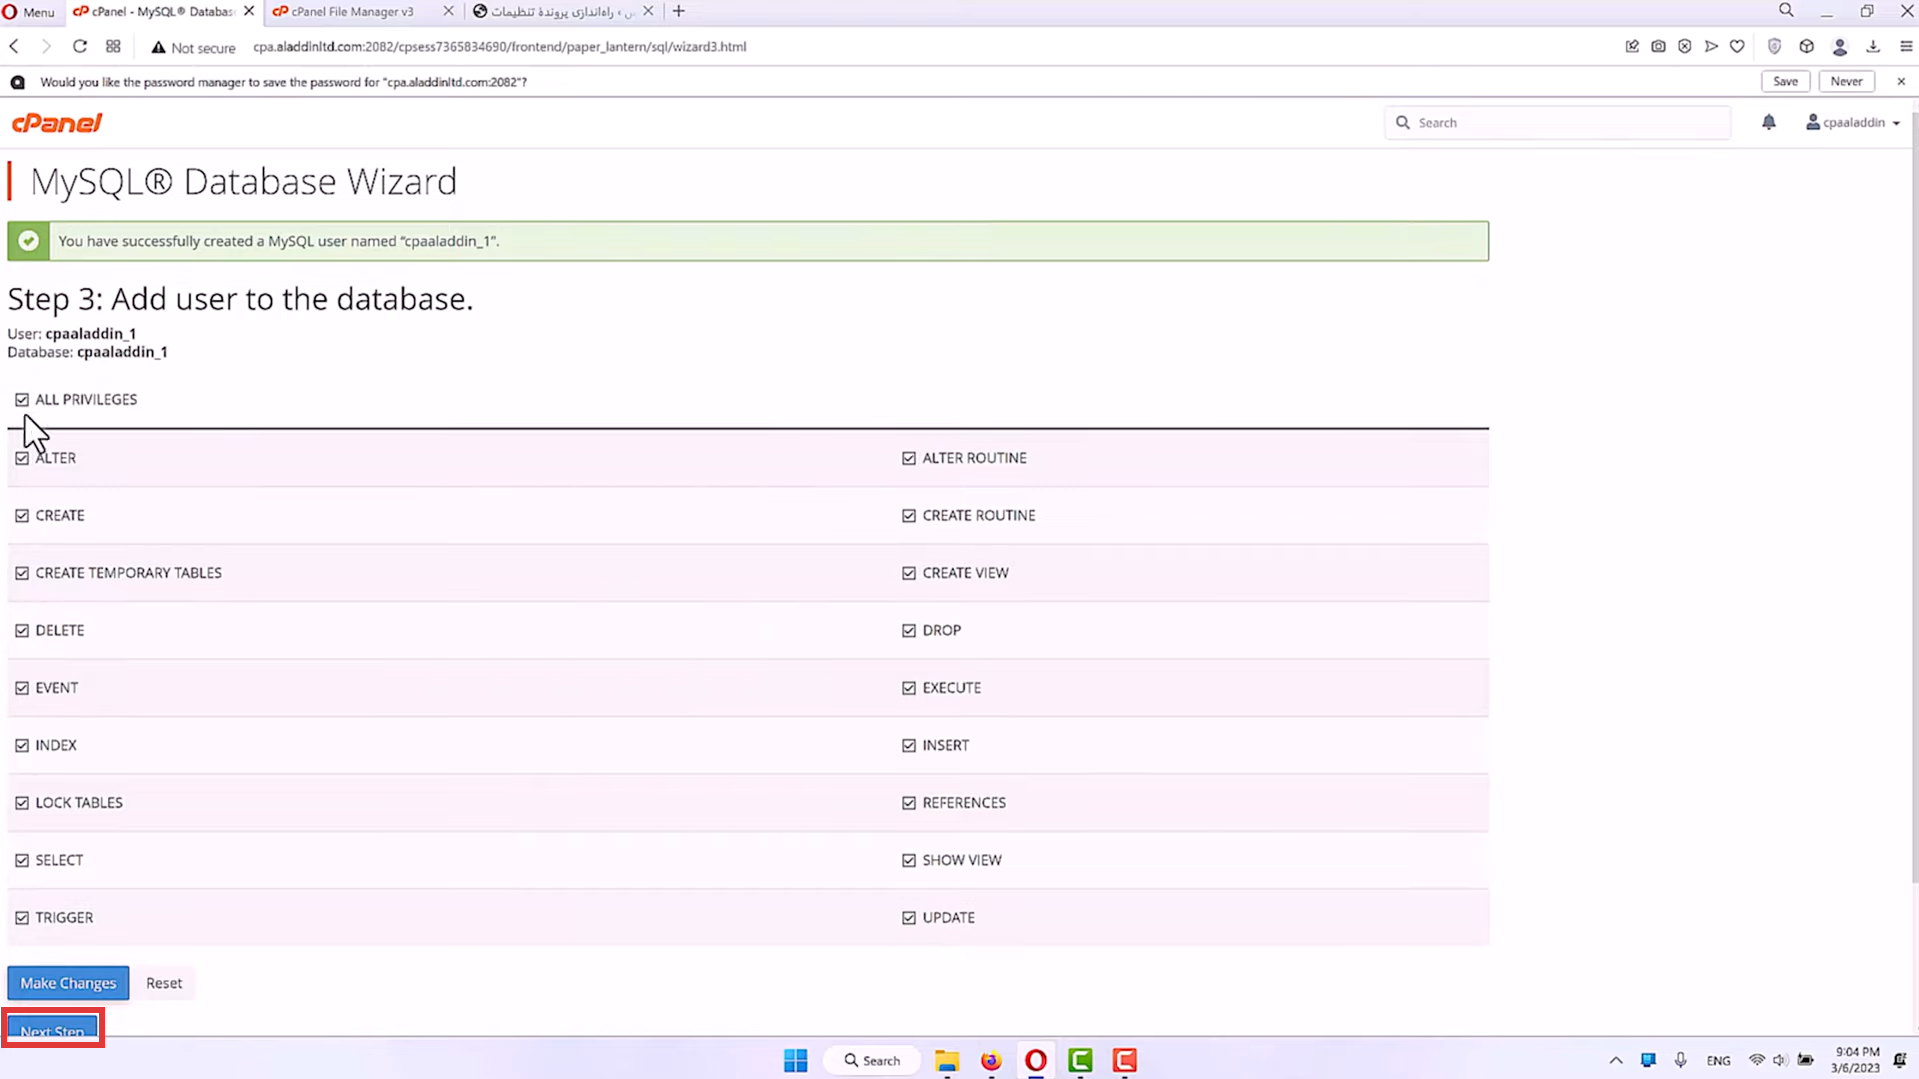The image size is (1919, 1079).
Task: Open the taskbar clock and date
Action: click(1856, 1060)
